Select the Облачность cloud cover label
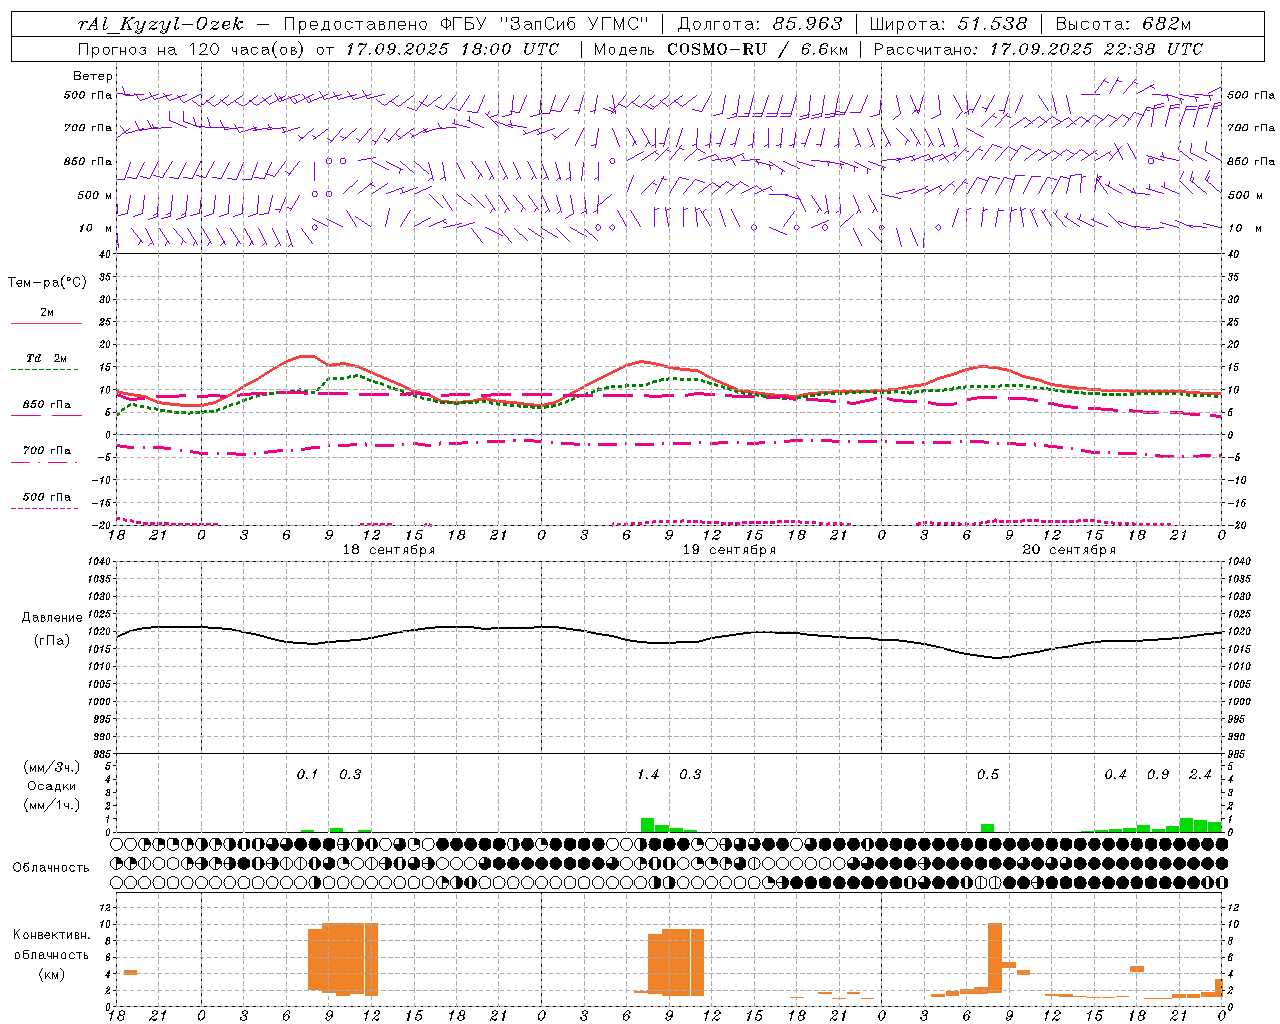This screenshot has height=1024, width=1280. [x=51, y=868]
